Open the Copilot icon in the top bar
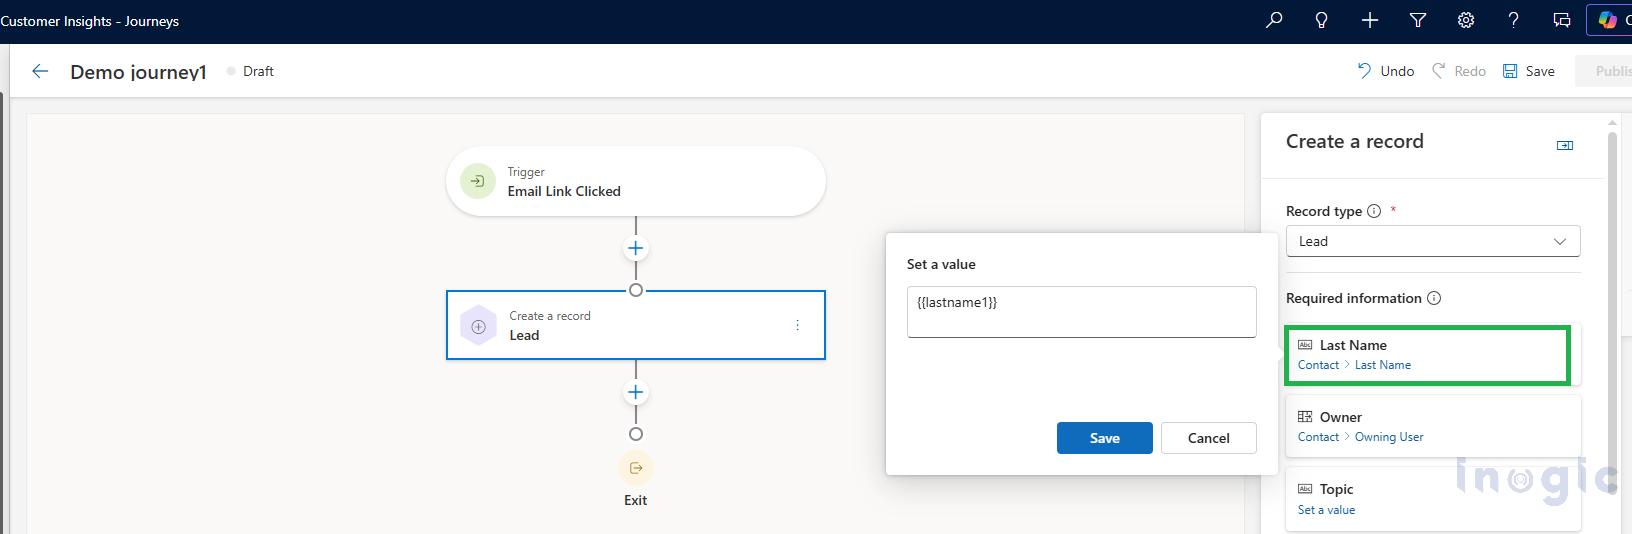This screenshot has height=534, width=1632. pos(1608,20)
